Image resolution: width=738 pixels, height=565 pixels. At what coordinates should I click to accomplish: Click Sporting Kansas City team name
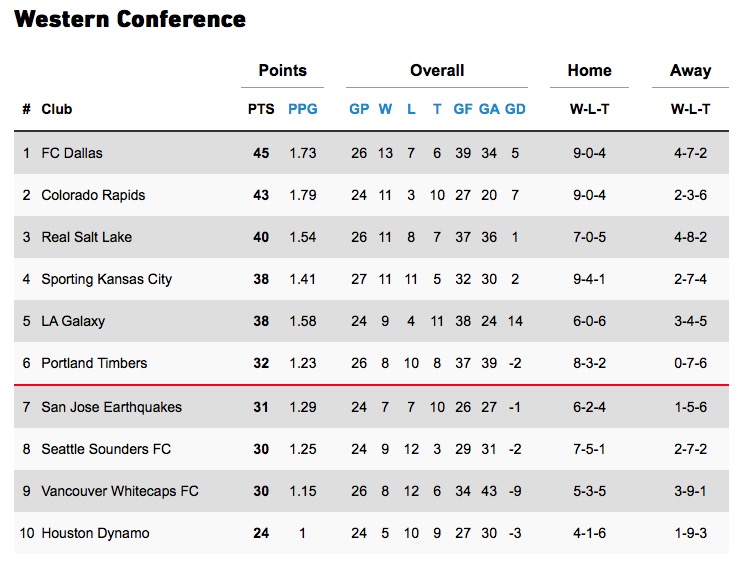[106, 279]
